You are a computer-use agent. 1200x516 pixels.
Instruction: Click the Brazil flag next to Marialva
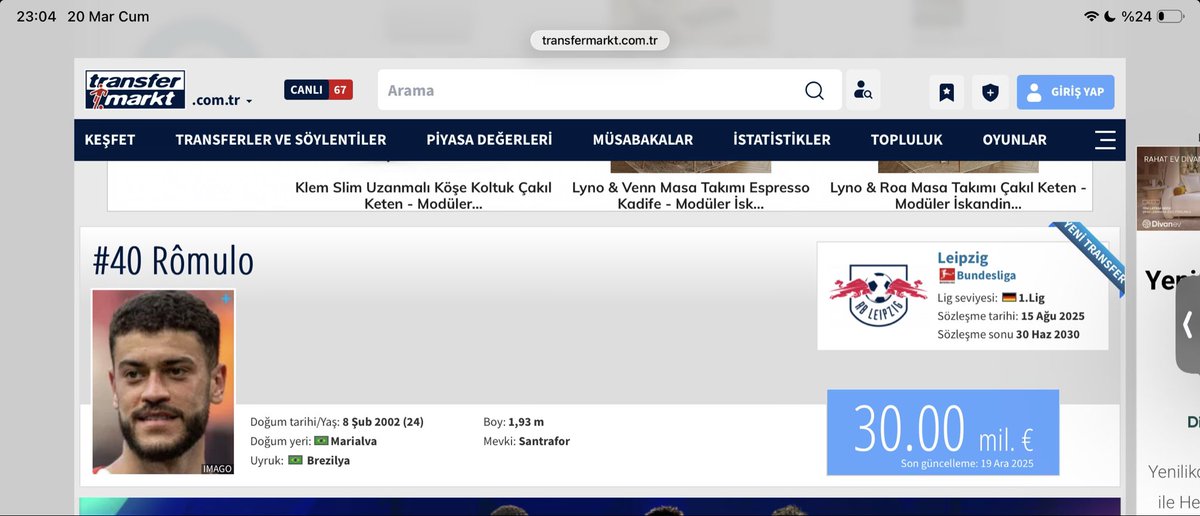[x=322, y=441]
